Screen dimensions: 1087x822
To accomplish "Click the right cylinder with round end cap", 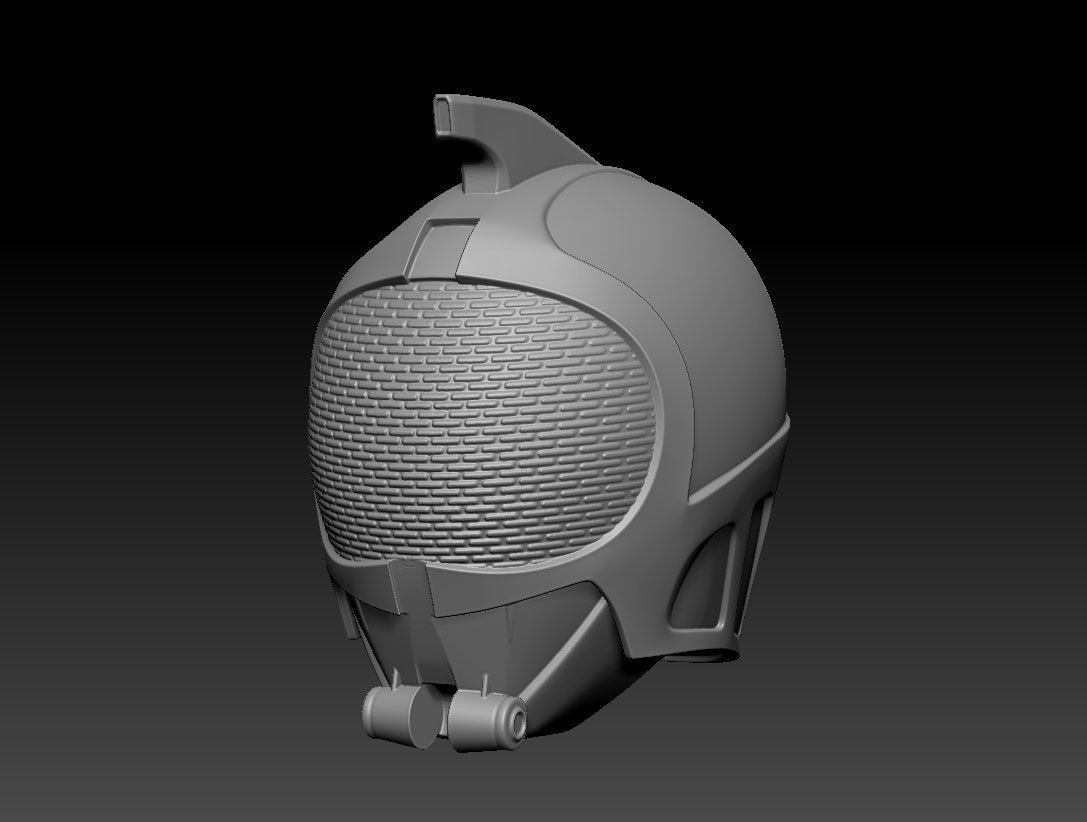I will pyautogui.click(x=488, y=722).
